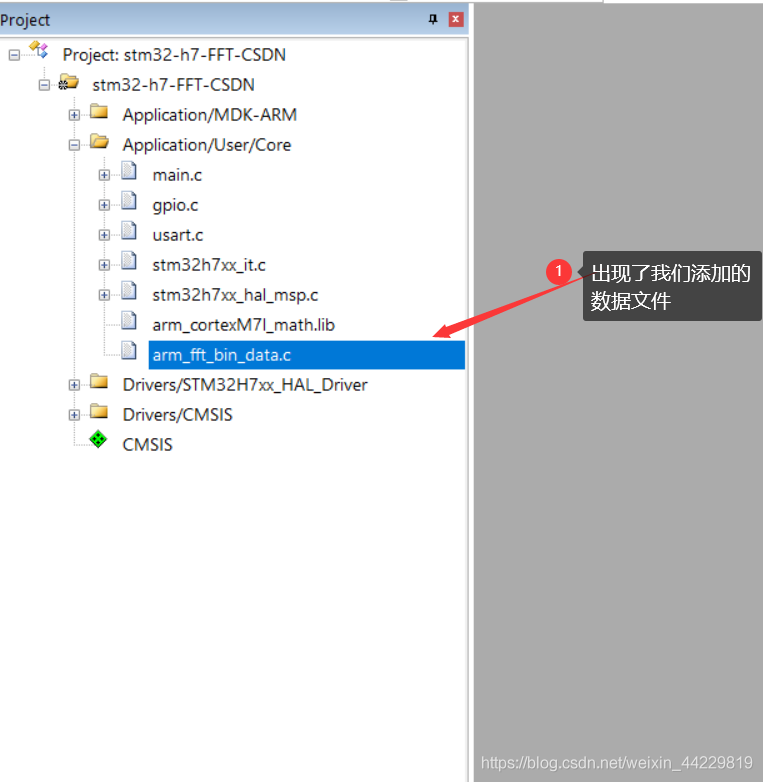The width and height of the screenshot is (763, 782).
Task: Expand gpio.c dependencies
Action: (104, 205)
